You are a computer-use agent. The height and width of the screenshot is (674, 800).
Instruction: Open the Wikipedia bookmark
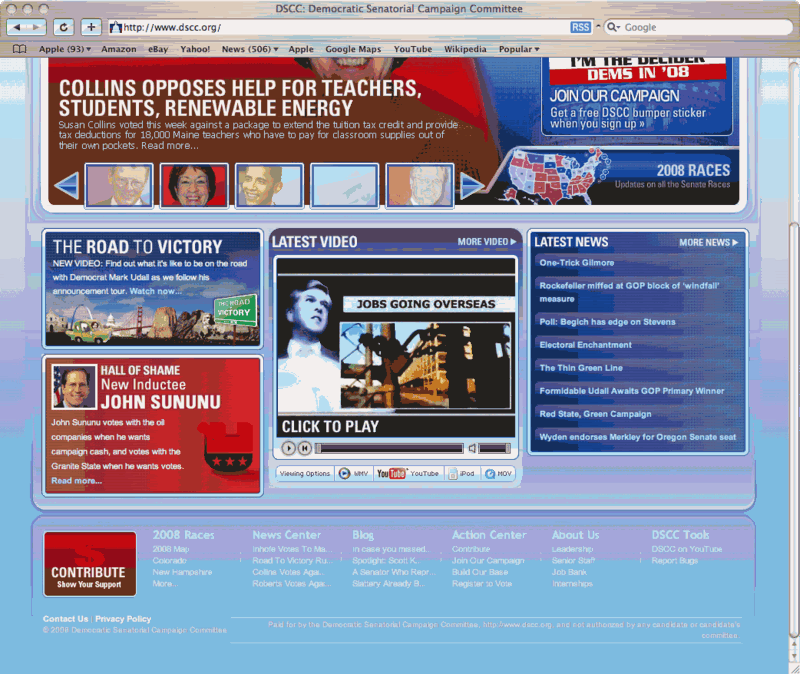[465, 49]
